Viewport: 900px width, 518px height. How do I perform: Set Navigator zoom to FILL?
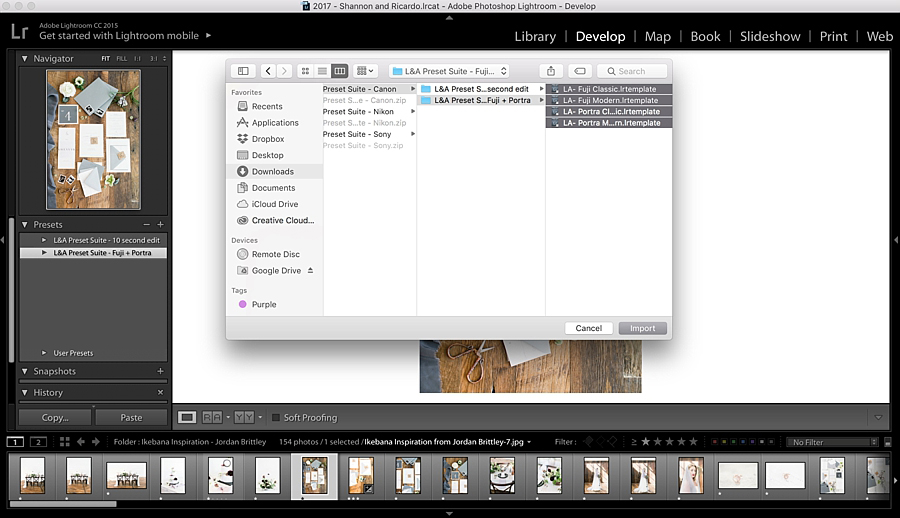[122, 59]
